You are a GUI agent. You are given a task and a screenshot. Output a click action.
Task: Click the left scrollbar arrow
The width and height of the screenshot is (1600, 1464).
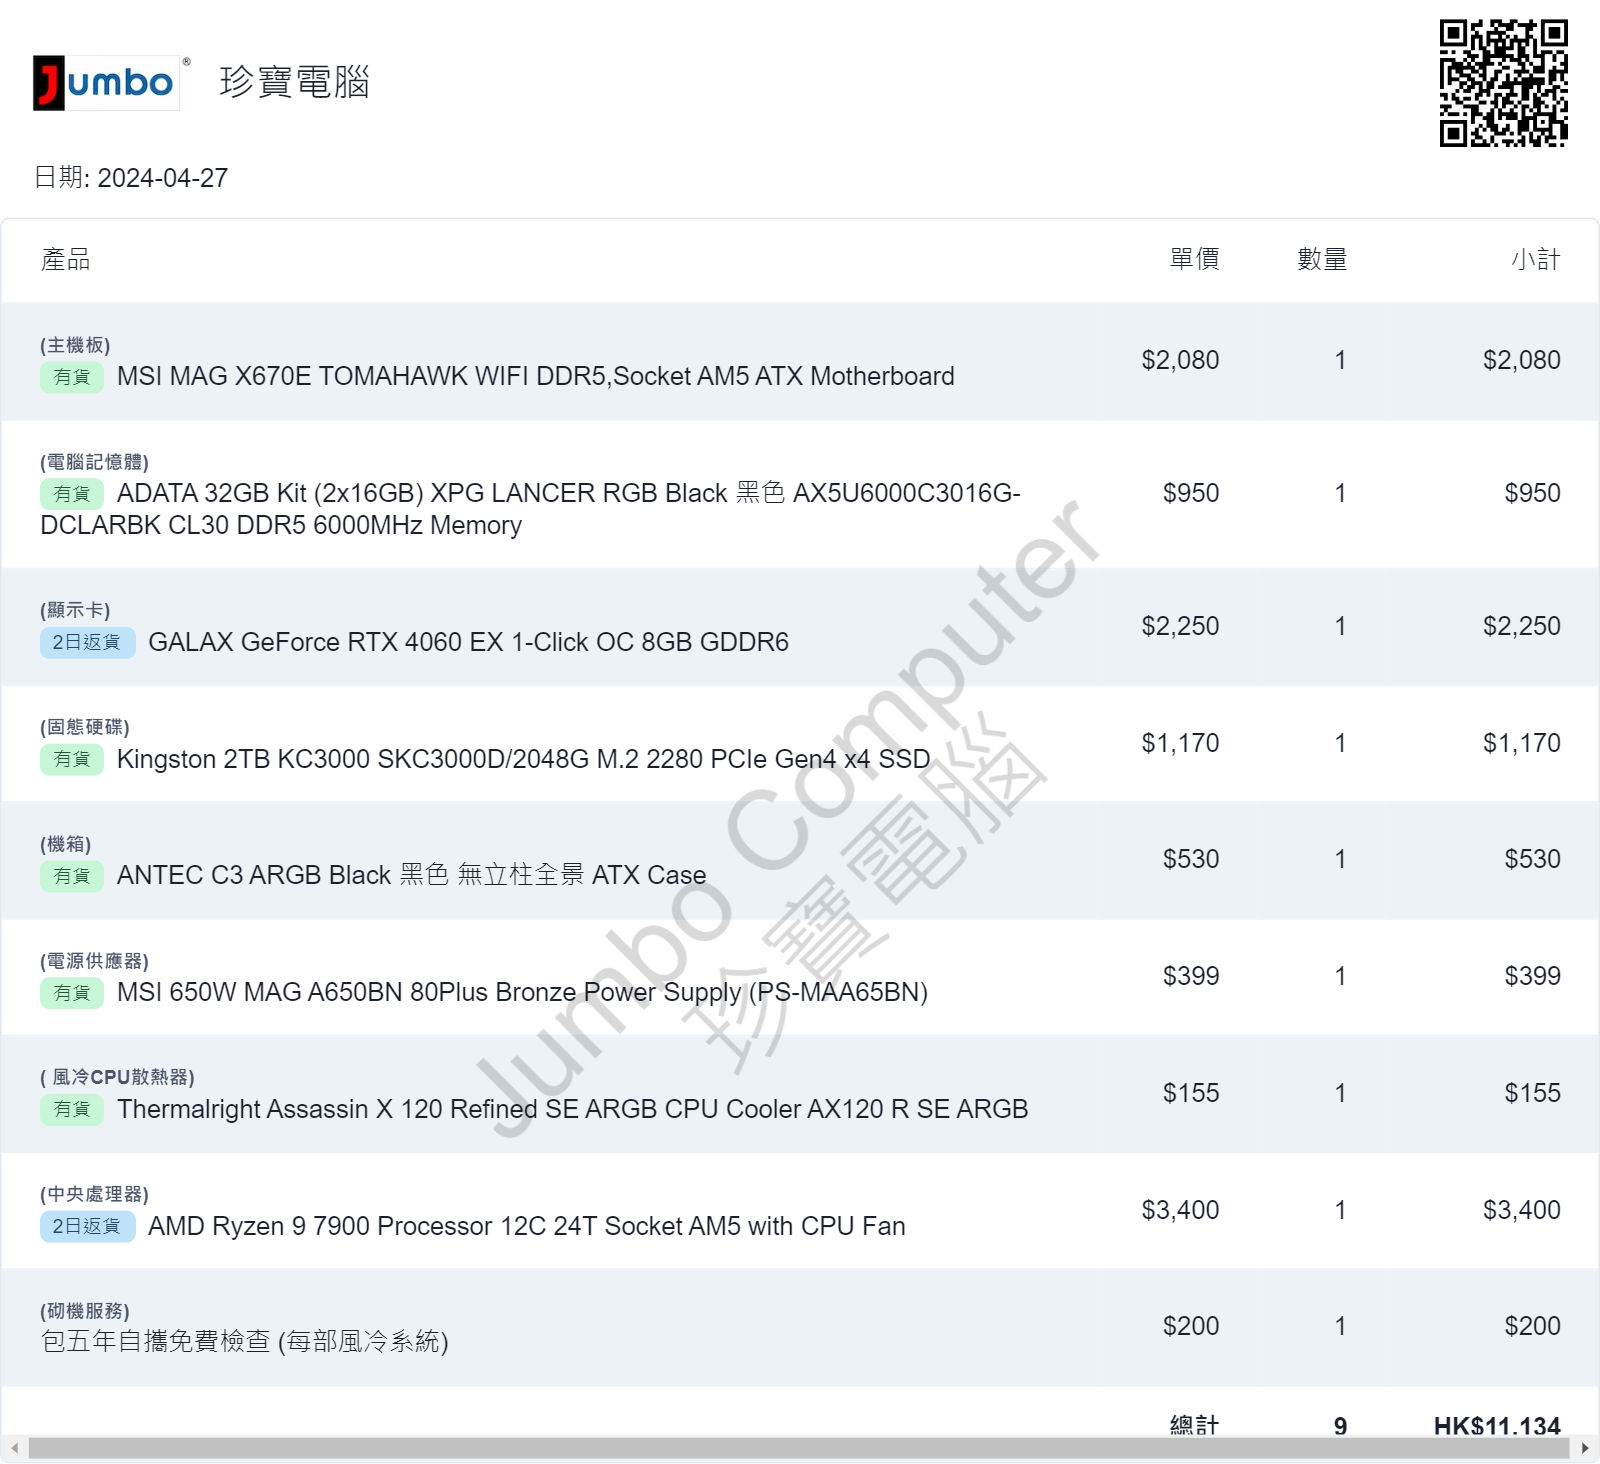[14, 1448]
